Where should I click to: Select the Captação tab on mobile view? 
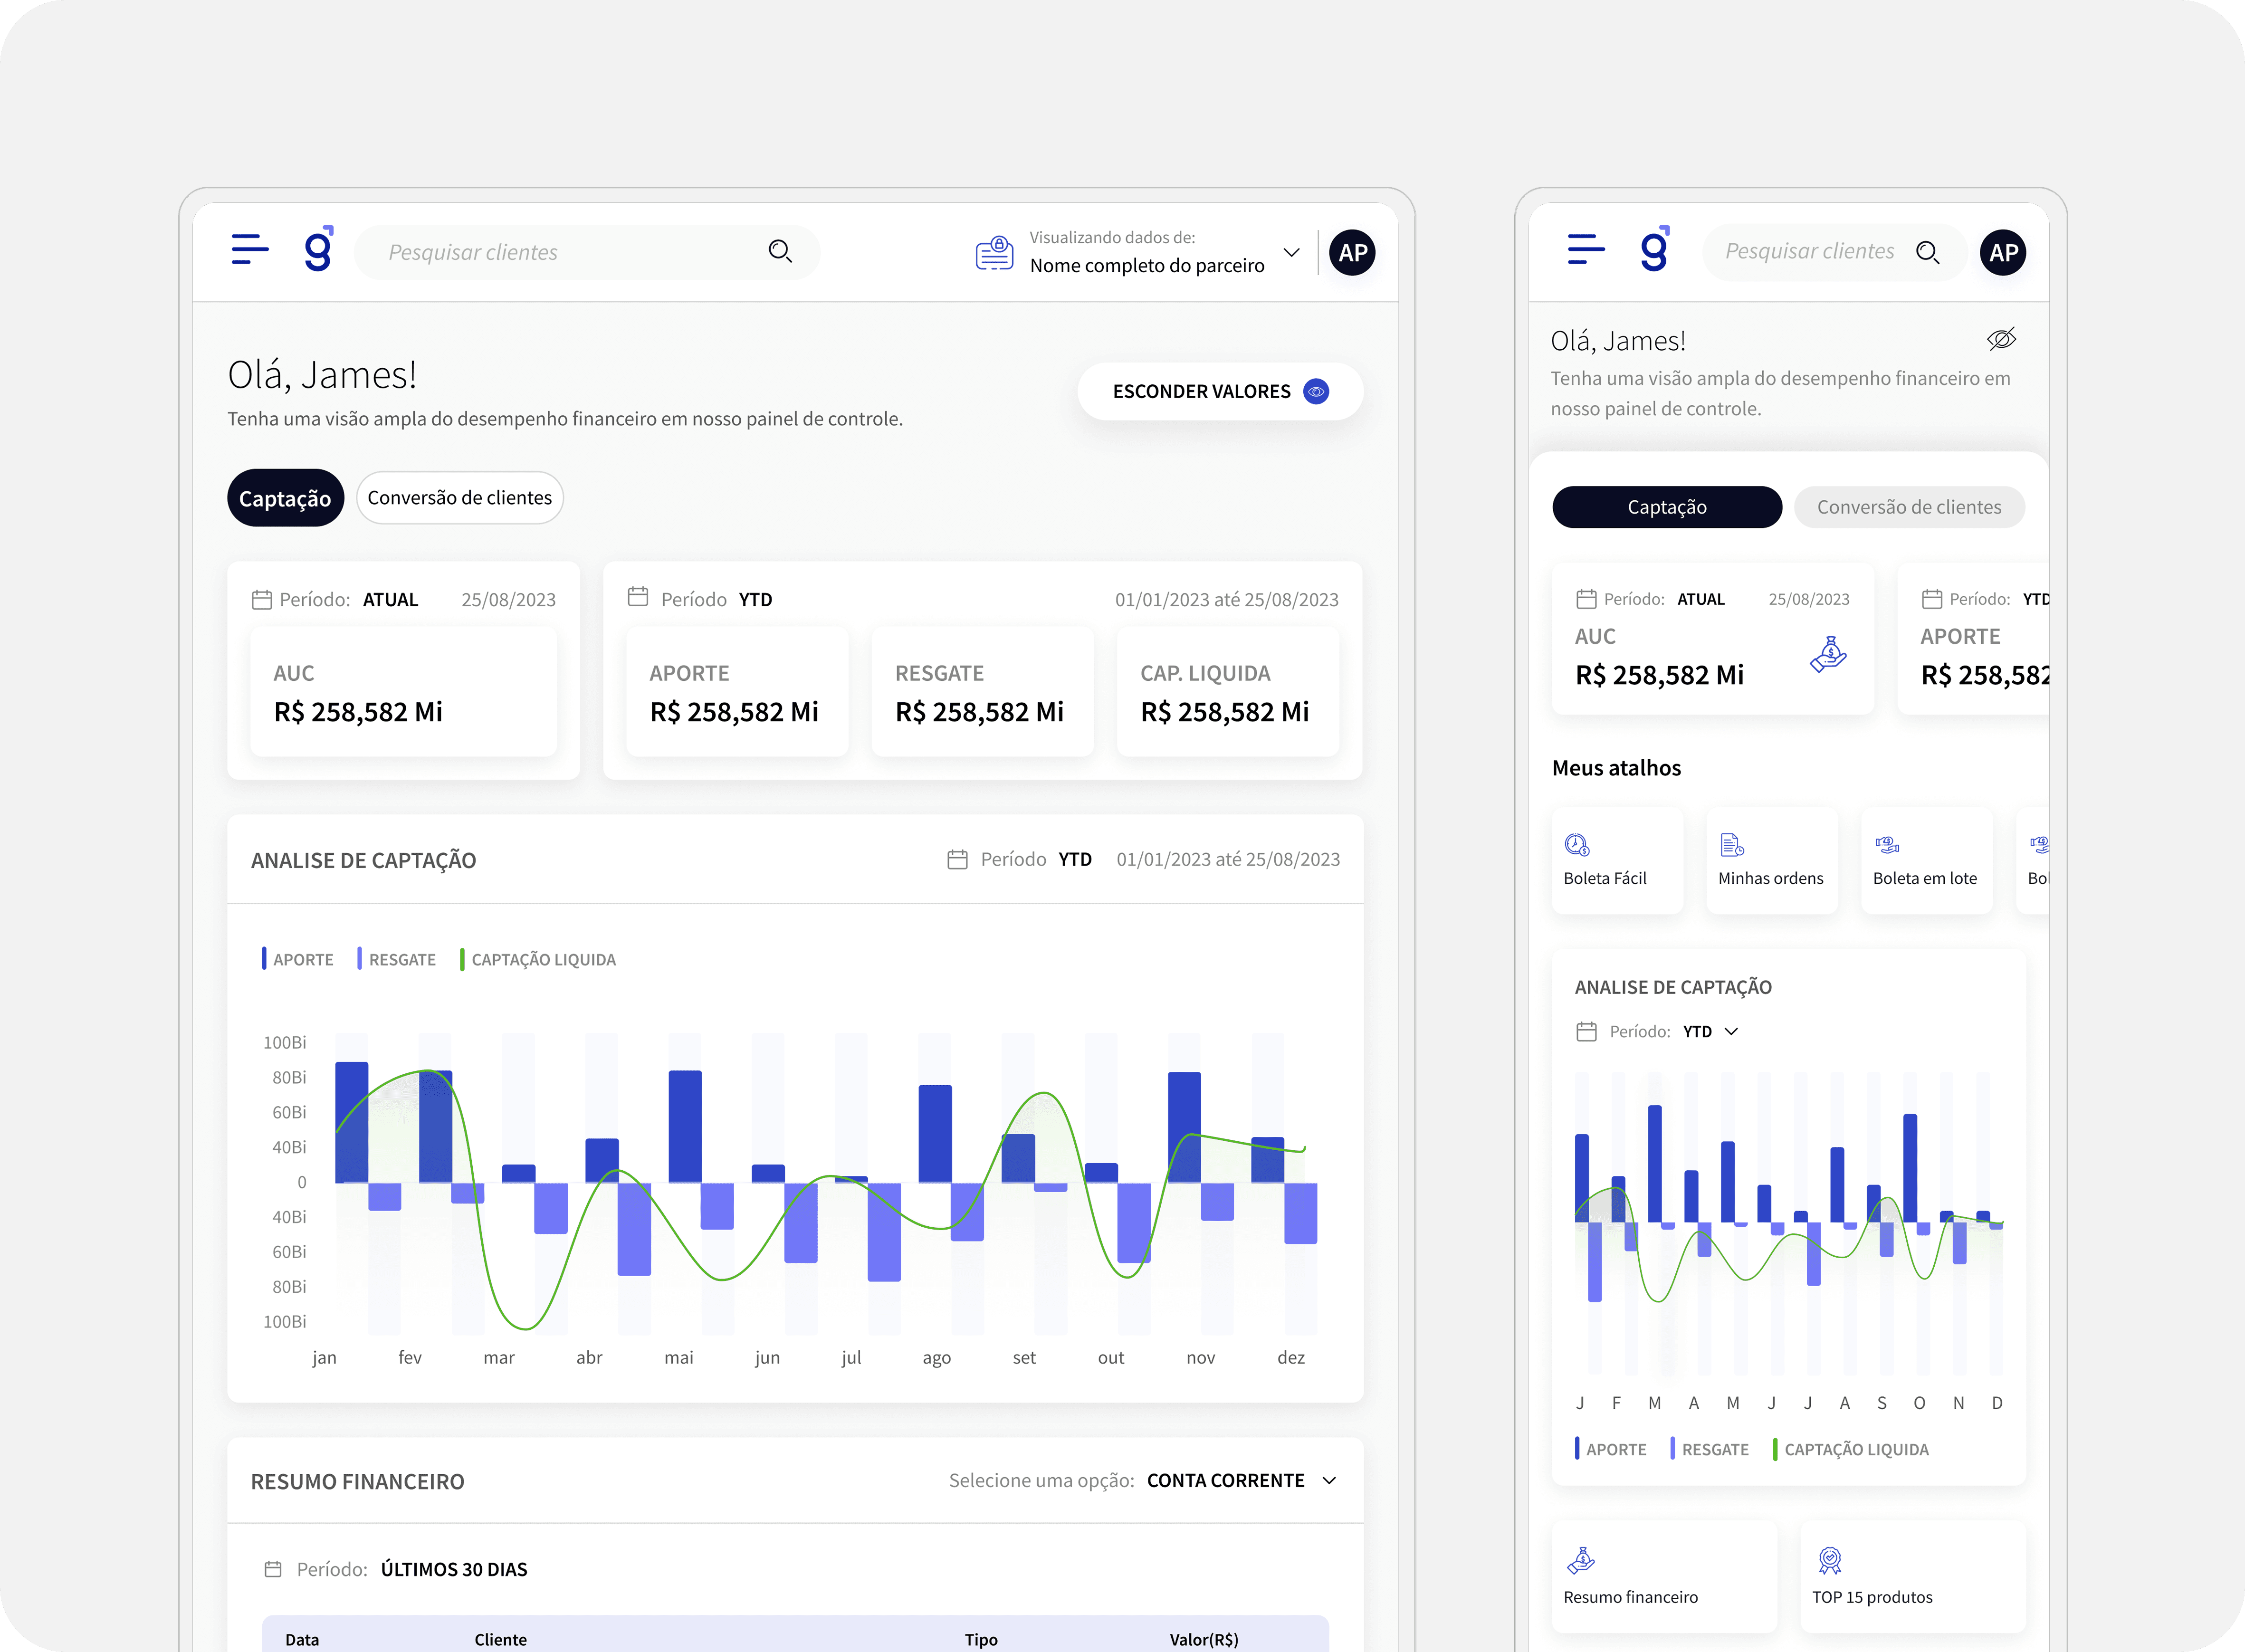point(1666,507)
